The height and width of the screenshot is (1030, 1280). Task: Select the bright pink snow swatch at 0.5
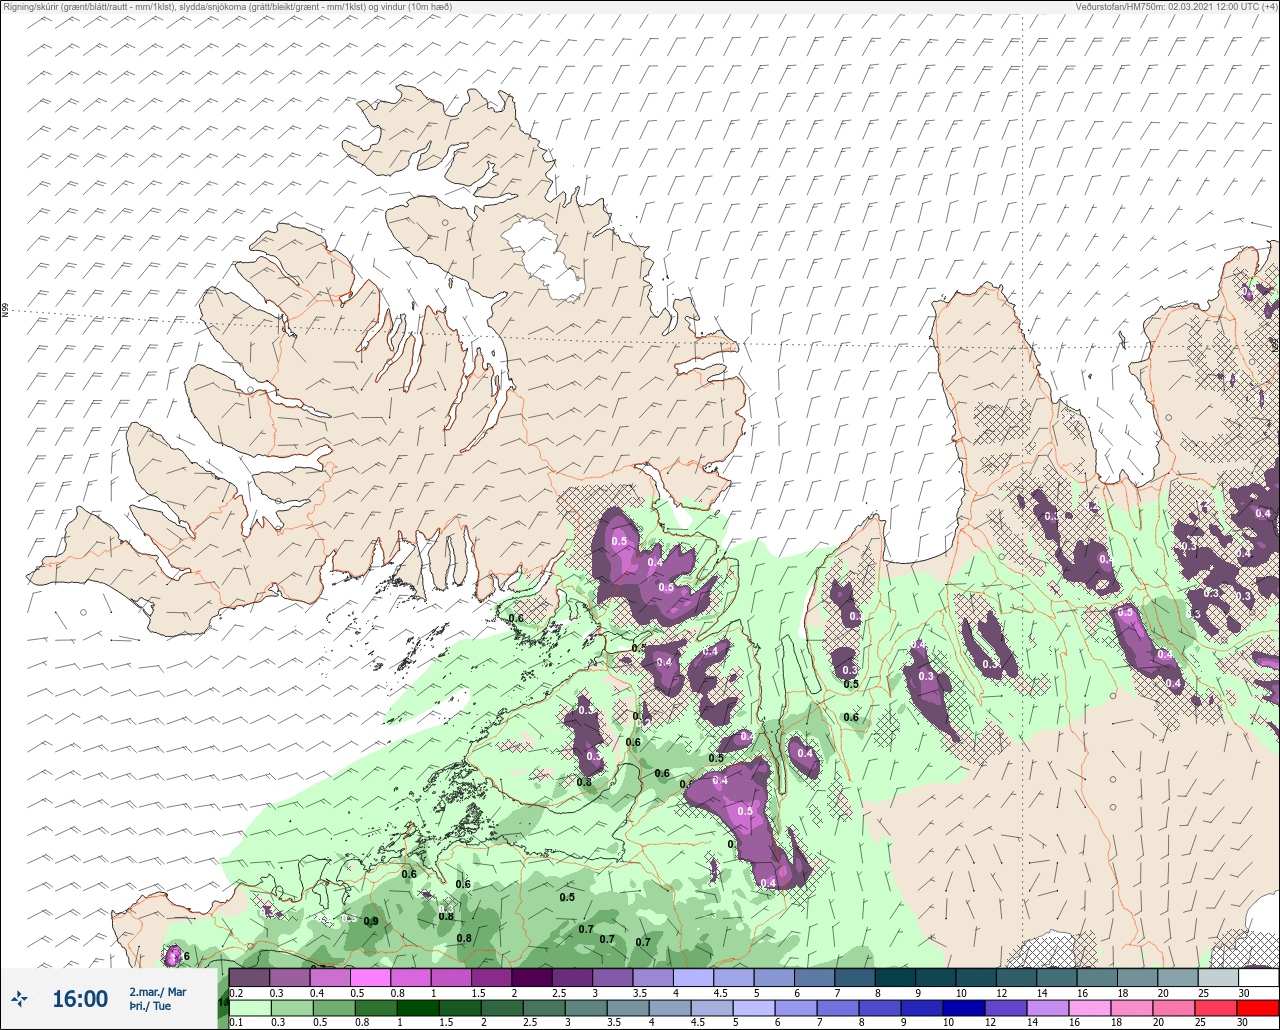[x=370, y=977]
